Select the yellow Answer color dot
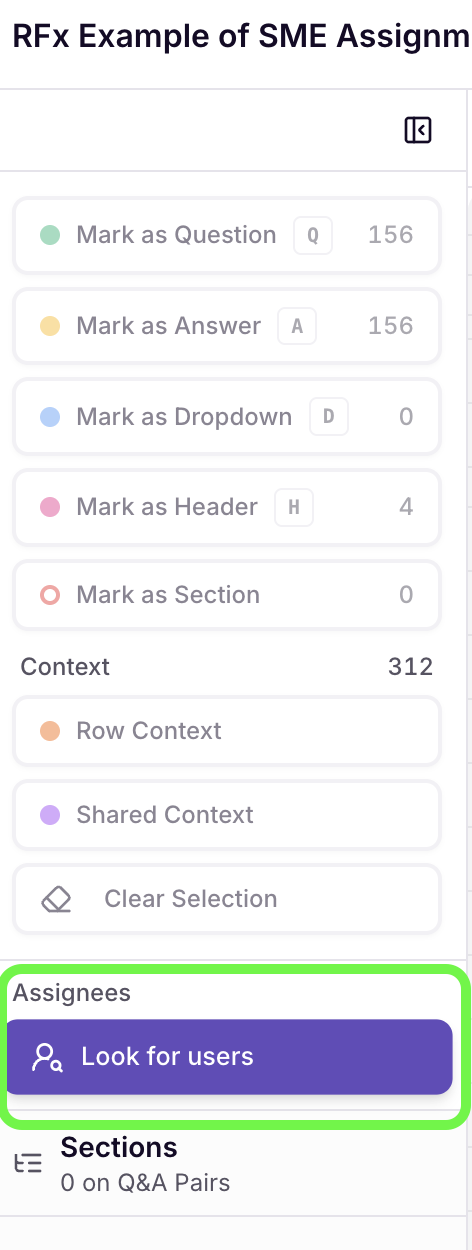472x1250 pixels. click(50, 326)
